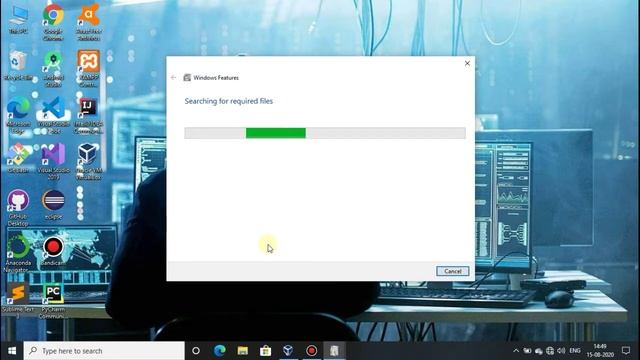Cancel the Windows Features file search
Screen dimensions: 640x360
point(452,271)
